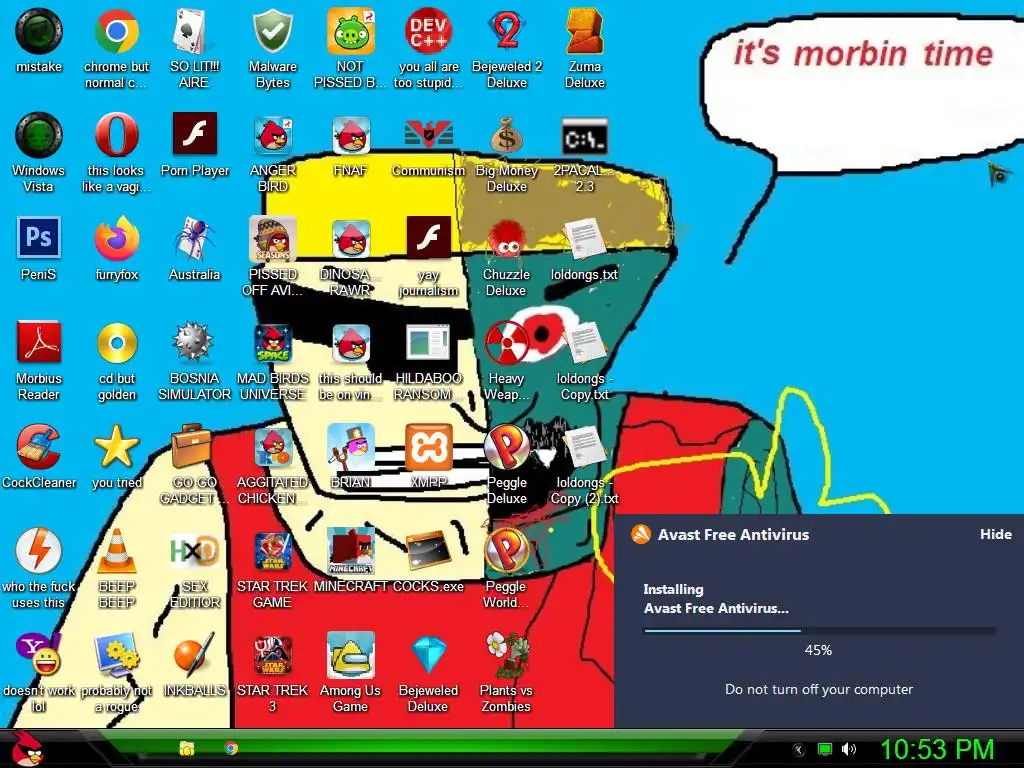The width and height of the screenshot is (1024, 768).
Task: Launch Opera 'this looks like a vagi...' icon
Action: (116, 135)
